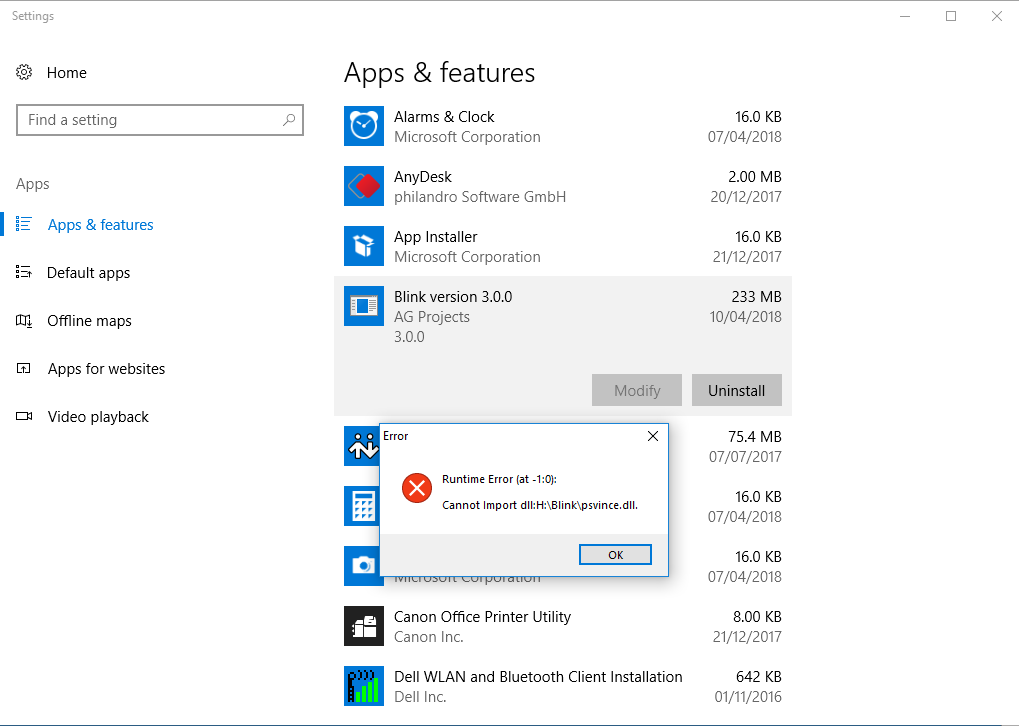Click the Uninstall button for Blink
Screen dimensions: 1019x726
pyautogui.click(x=736, y=390)
